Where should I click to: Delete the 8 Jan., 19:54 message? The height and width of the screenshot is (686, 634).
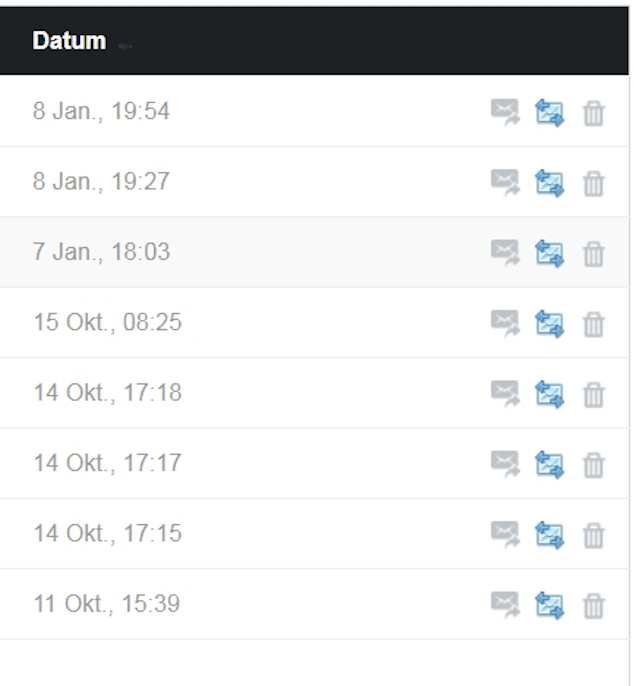594,113
